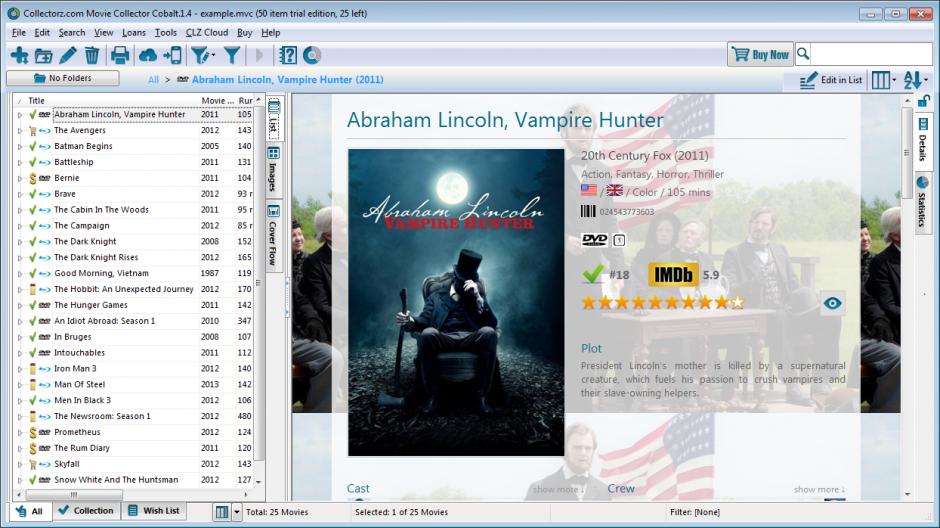
Task: Expand the tree arrow for The Newsroom: Season 1
Action: pos(20,417)
